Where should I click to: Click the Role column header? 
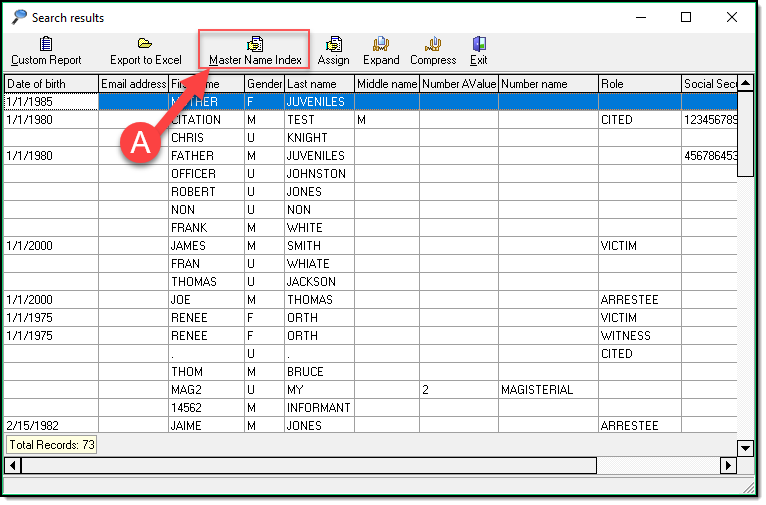639,84
